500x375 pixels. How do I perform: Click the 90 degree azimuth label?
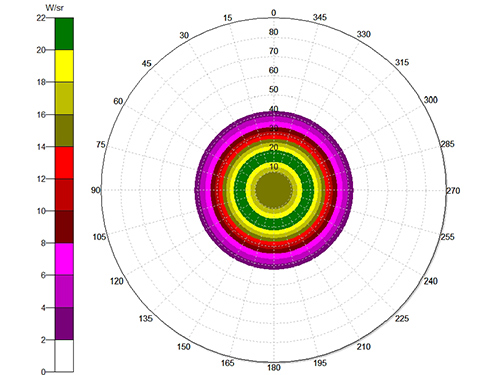click(95, 190)
